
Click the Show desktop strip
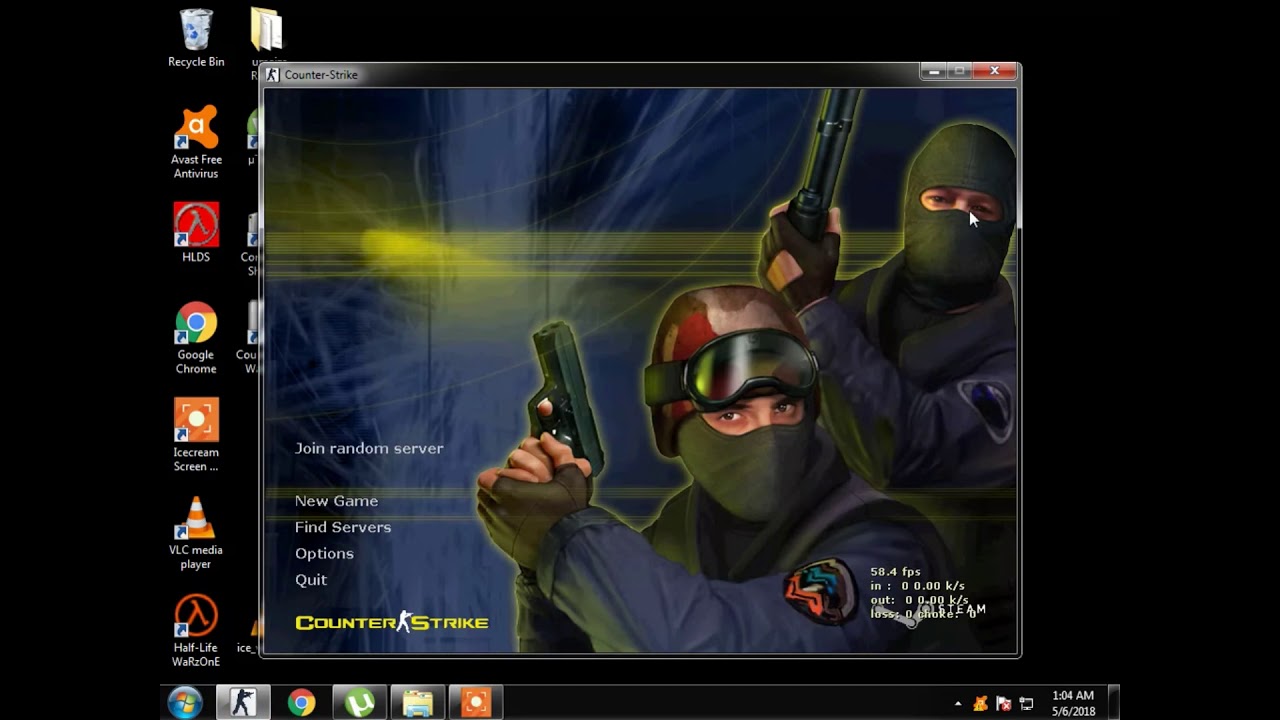[x=1114, y=703]
